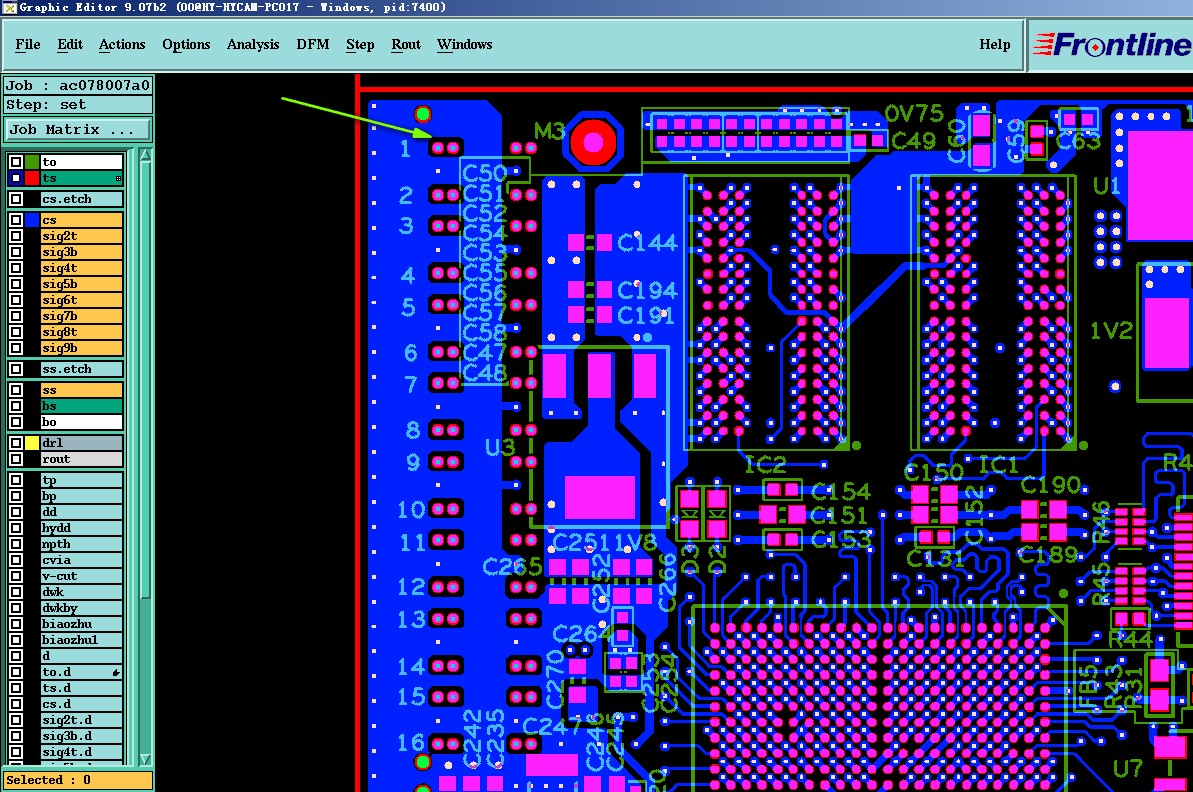Select the sig3b layer name
Image resolution: width=1193 pixels, height=792 pixels.
coord(81,252)
